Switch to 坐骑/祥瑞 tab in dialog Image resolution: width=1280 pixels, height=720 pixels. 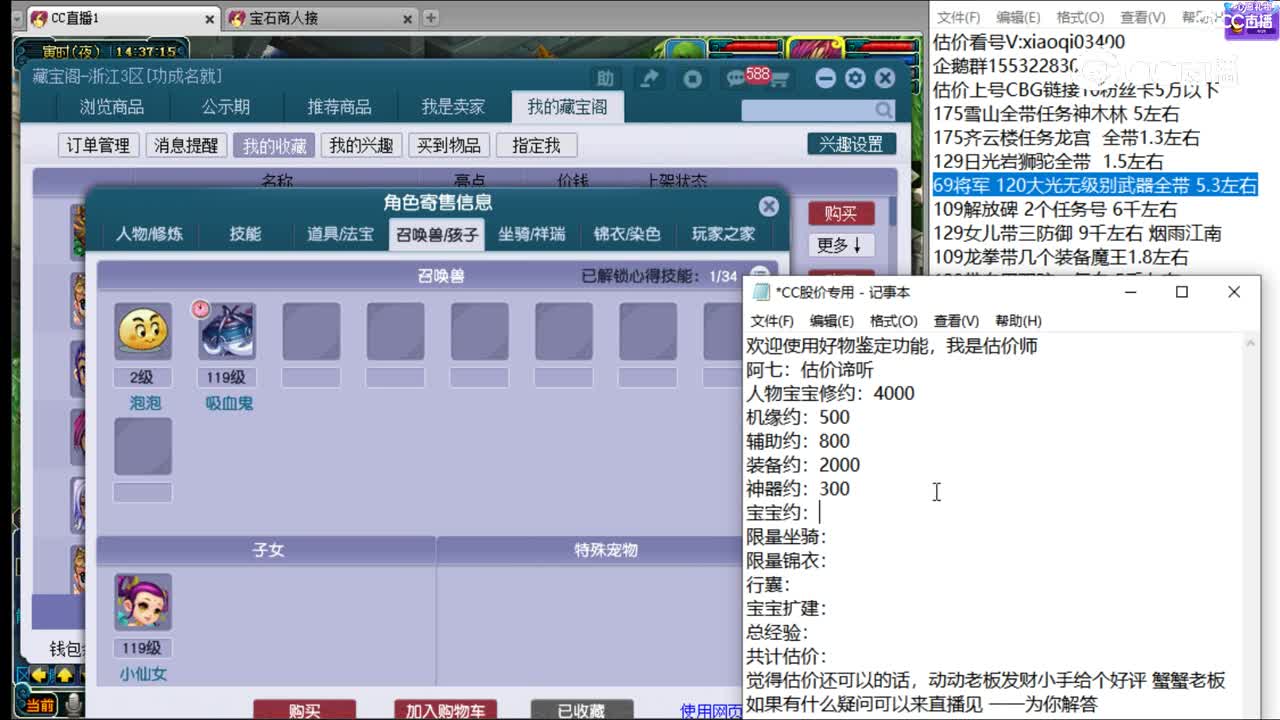pyautogui.click(x=532, y=234)
